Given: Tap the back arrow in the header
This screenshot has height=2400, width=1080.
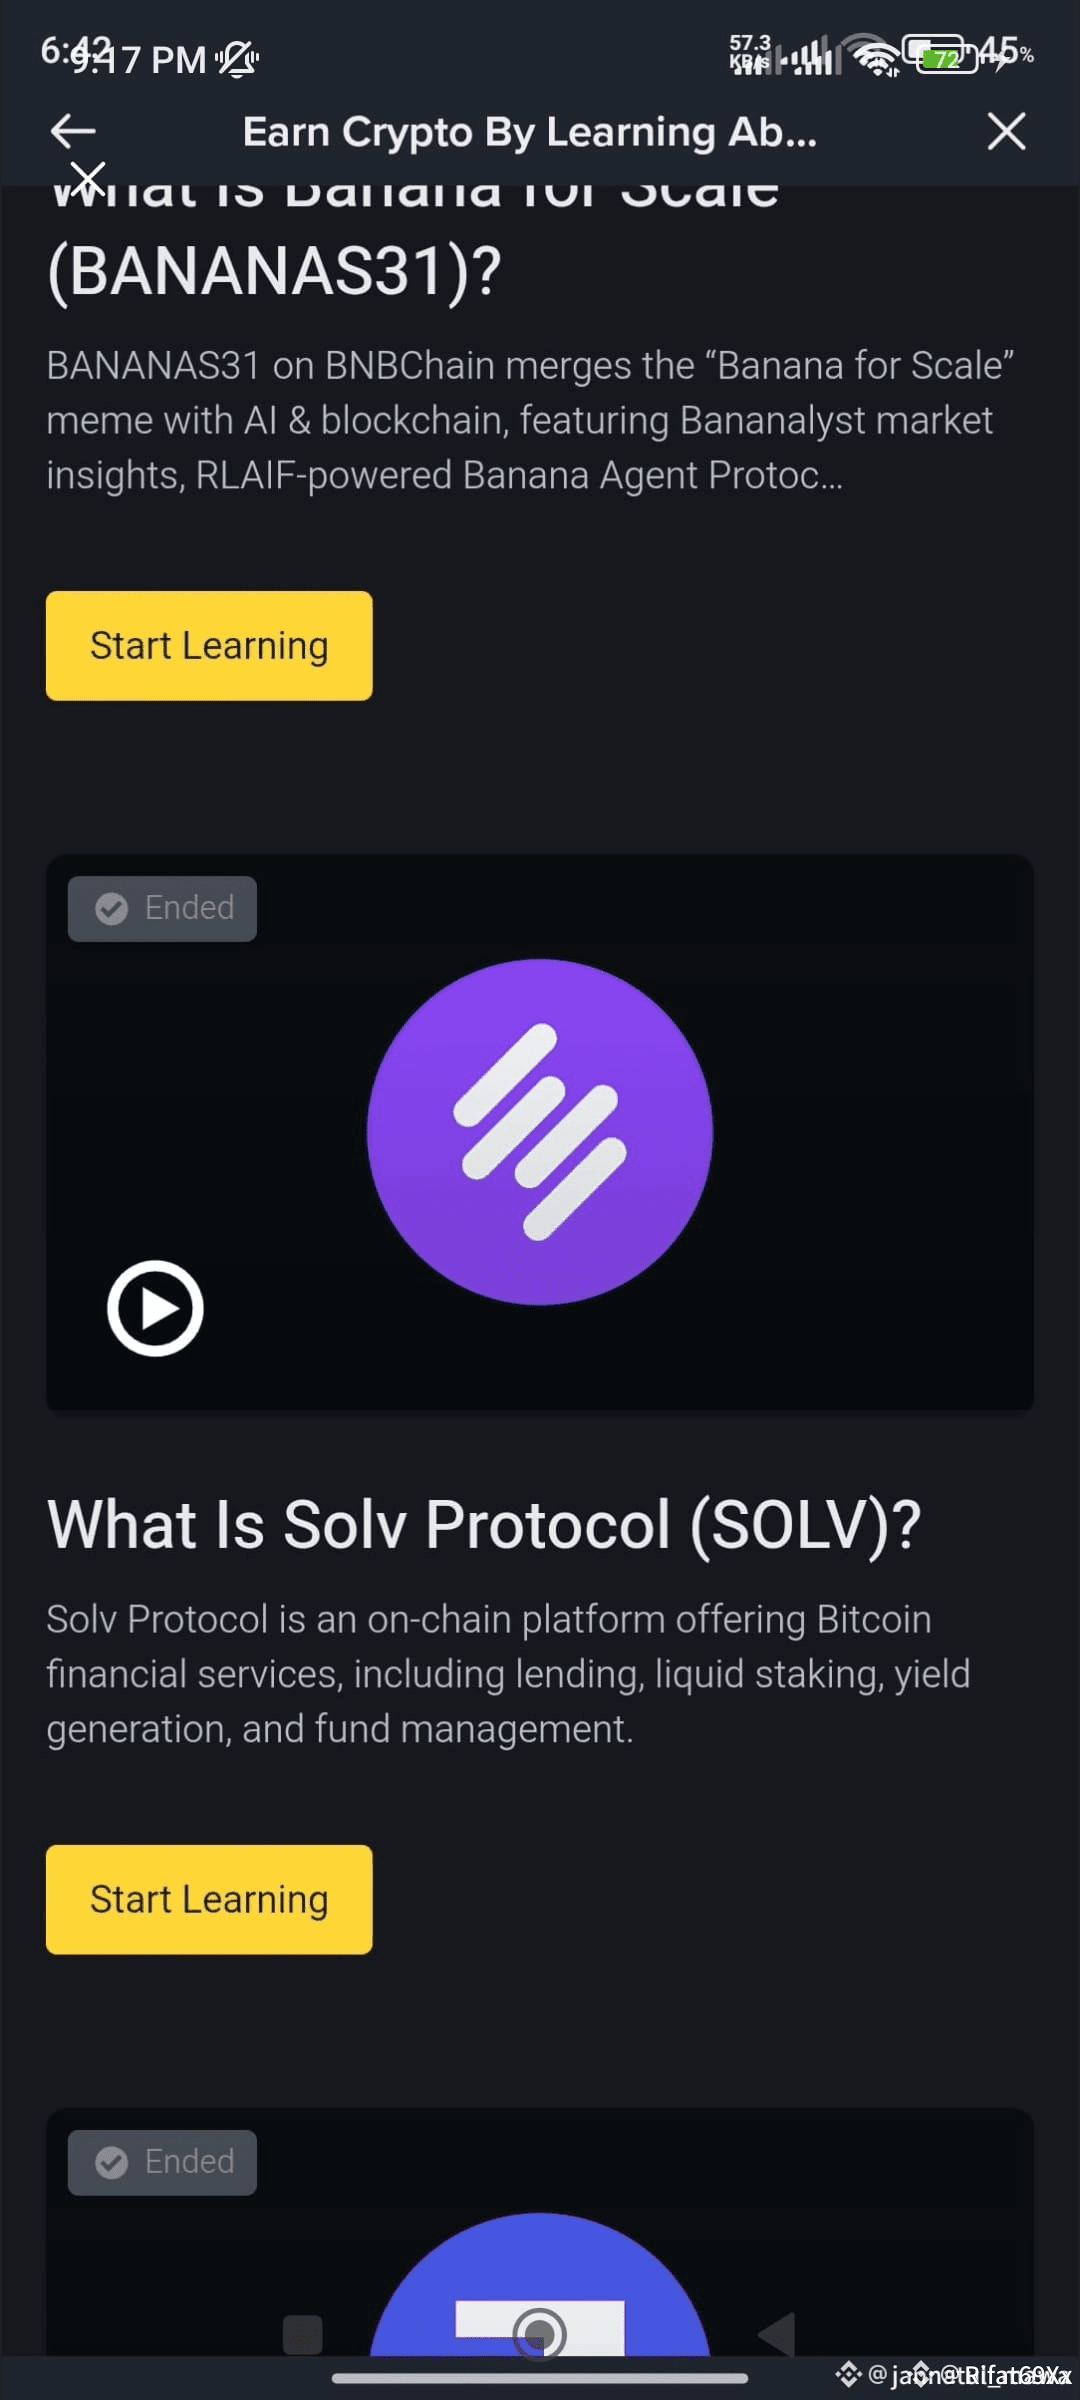Looking at the screenshot, I should click(x=70, y=130).
